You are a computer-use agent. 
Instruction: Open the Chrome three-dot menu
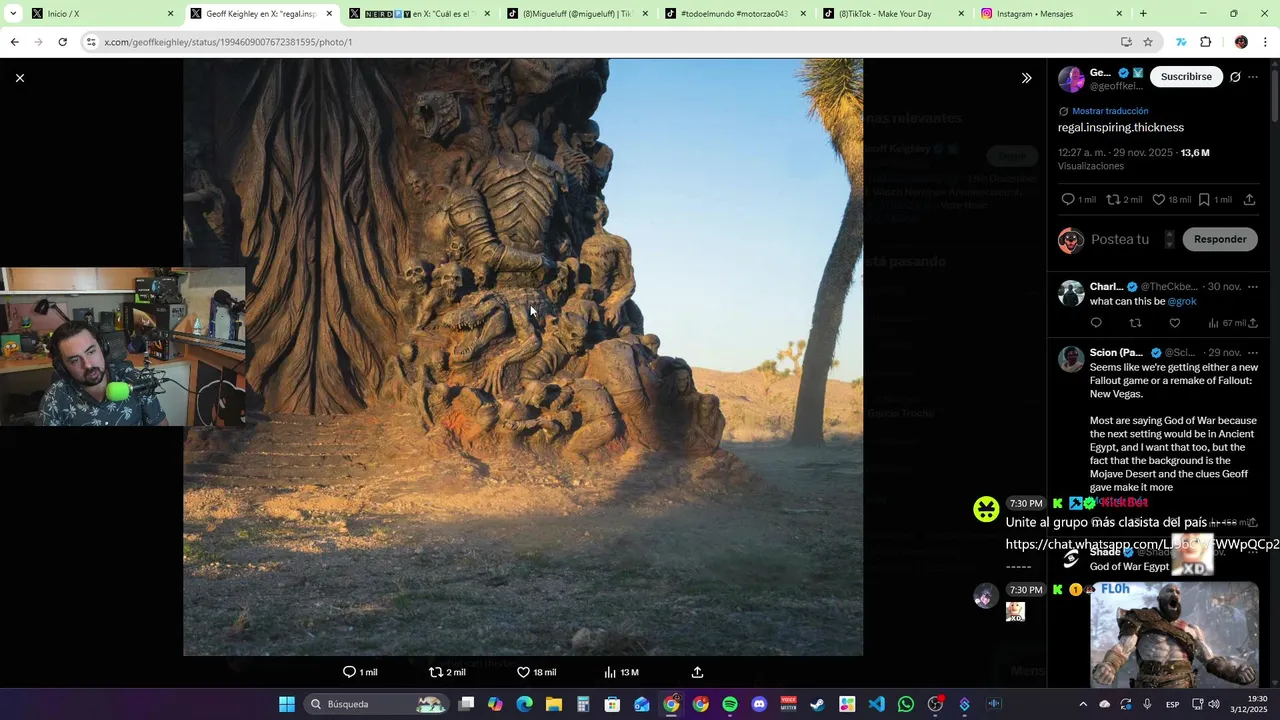[1266, 42]
